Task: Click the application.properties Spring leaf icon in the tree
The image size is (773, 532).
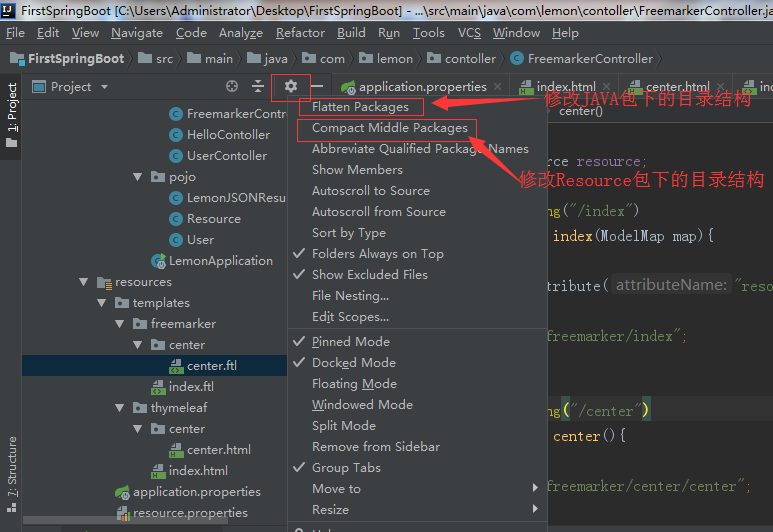Action: click(x=122, y=492)
